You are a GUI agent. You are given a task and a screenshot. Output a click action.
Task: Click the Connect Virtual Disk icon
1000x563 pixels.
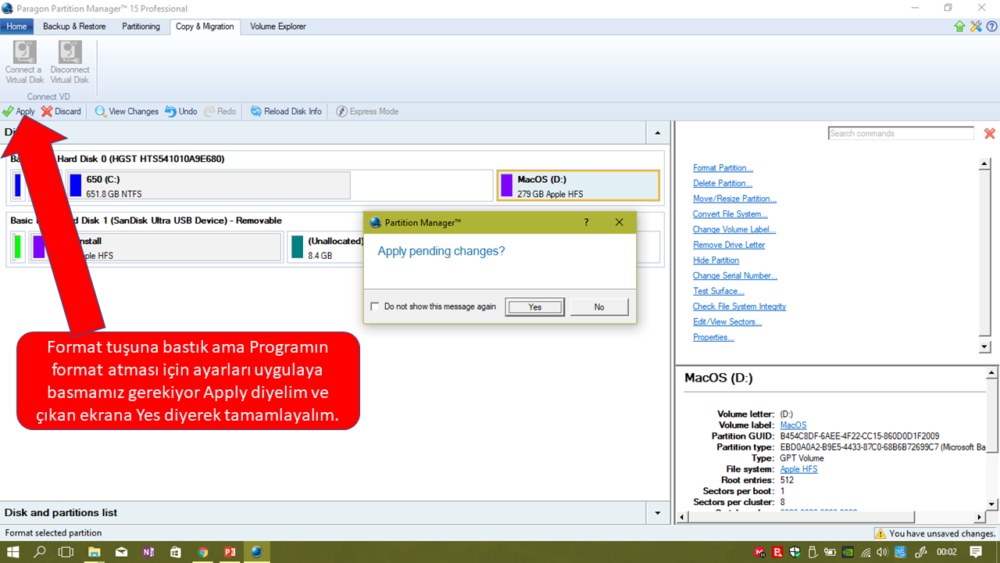point(24,53)
